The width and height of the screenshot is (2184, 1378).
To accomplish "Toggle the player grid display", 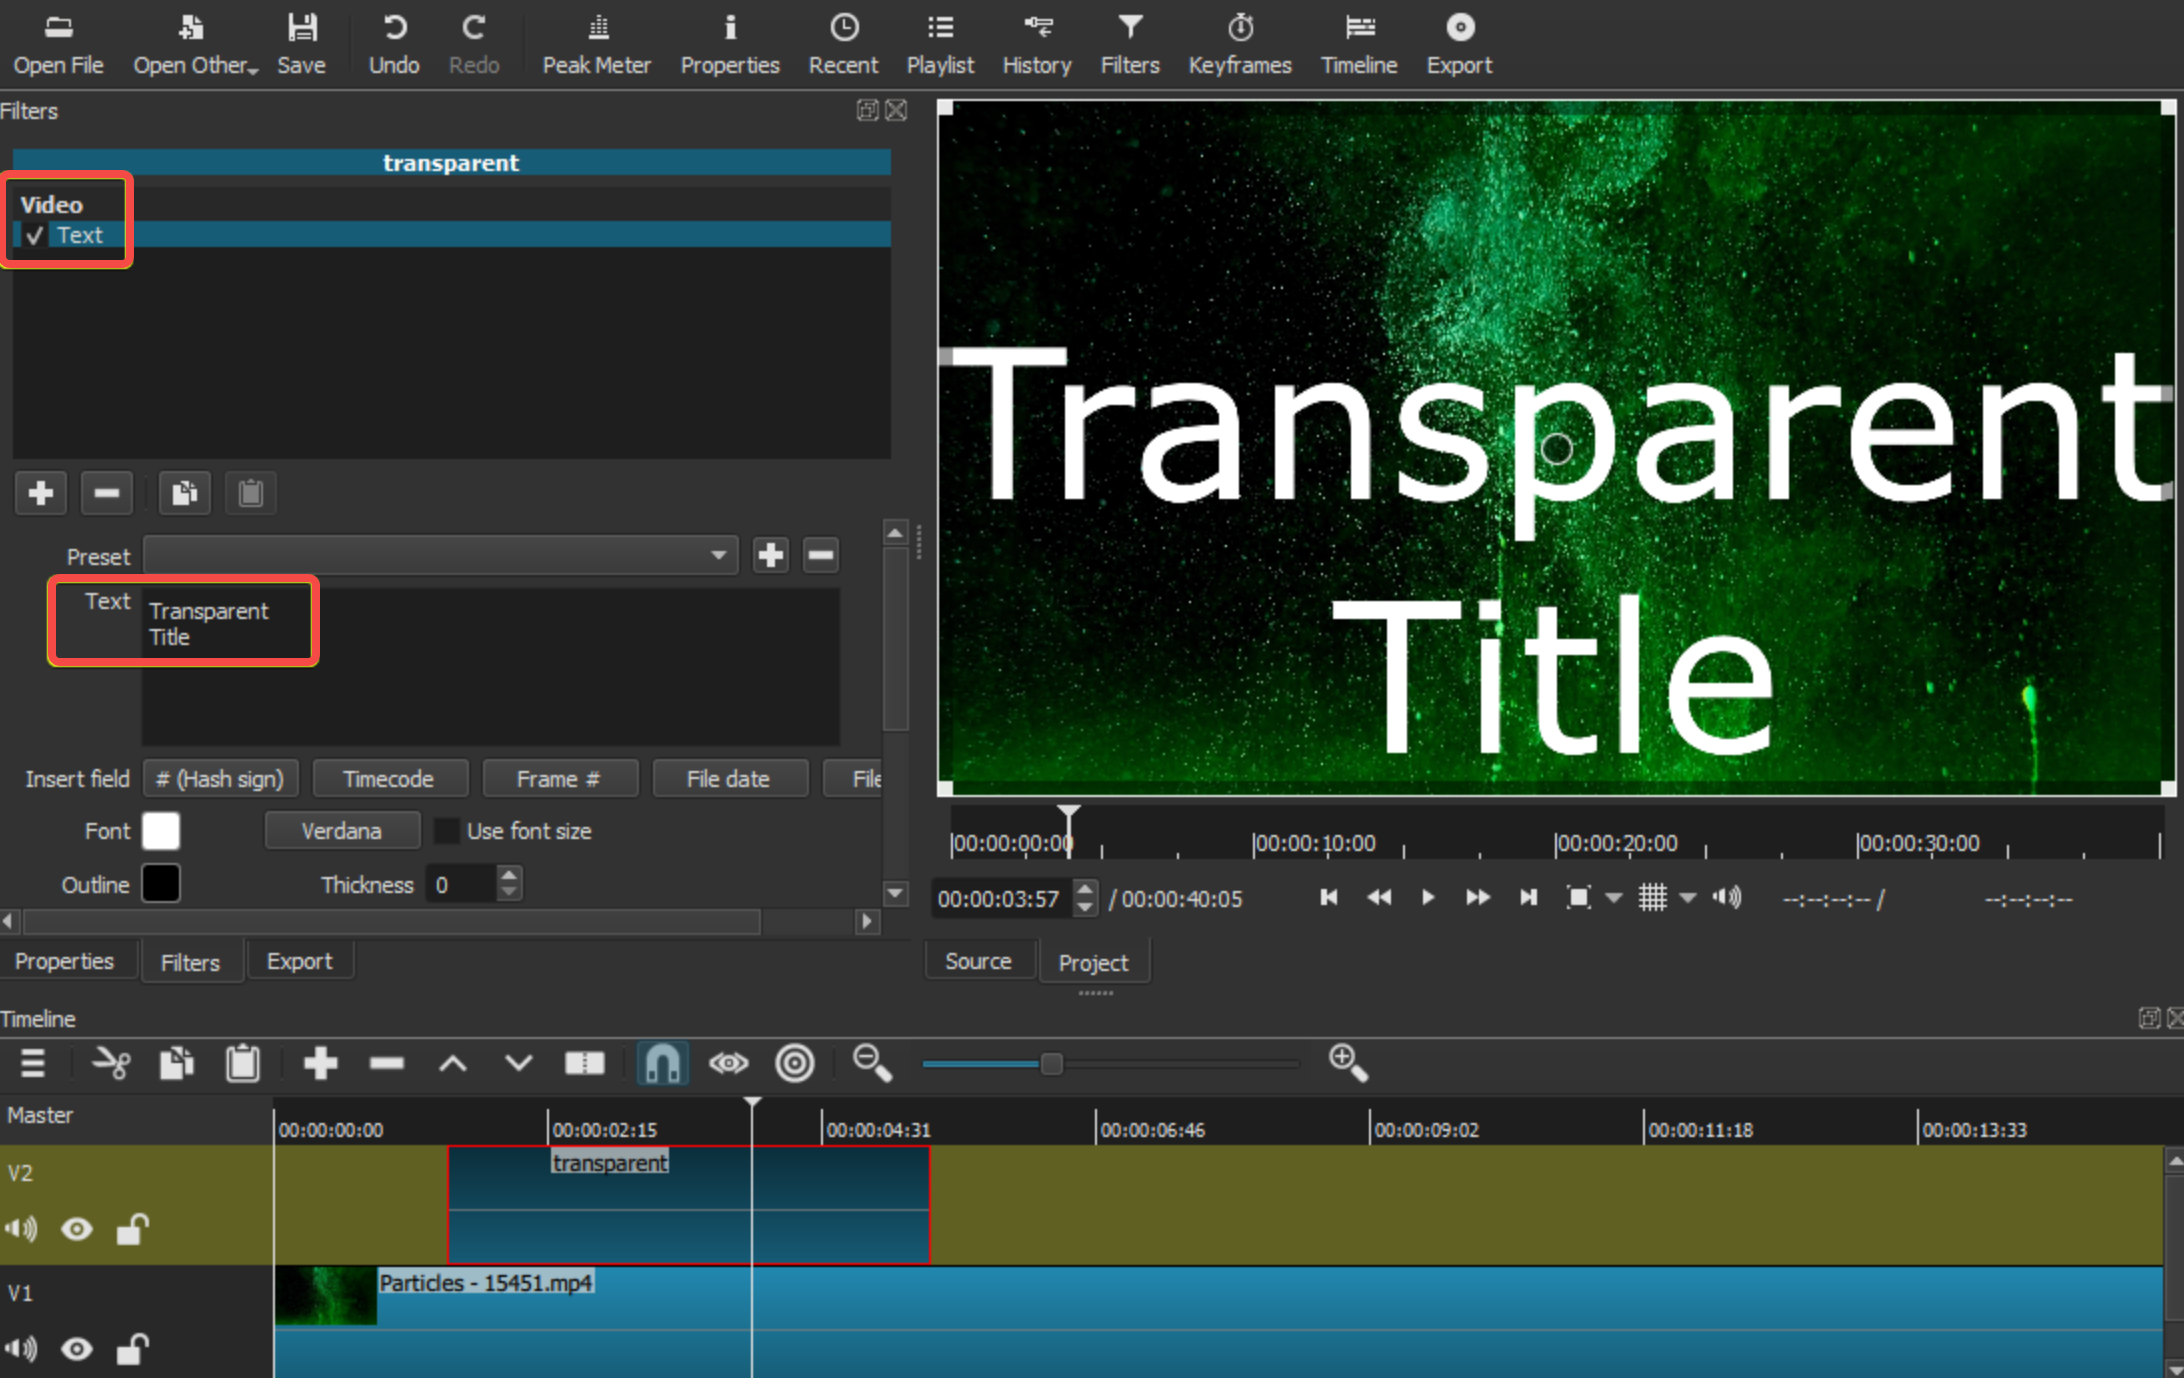I will coord(1652,898).
